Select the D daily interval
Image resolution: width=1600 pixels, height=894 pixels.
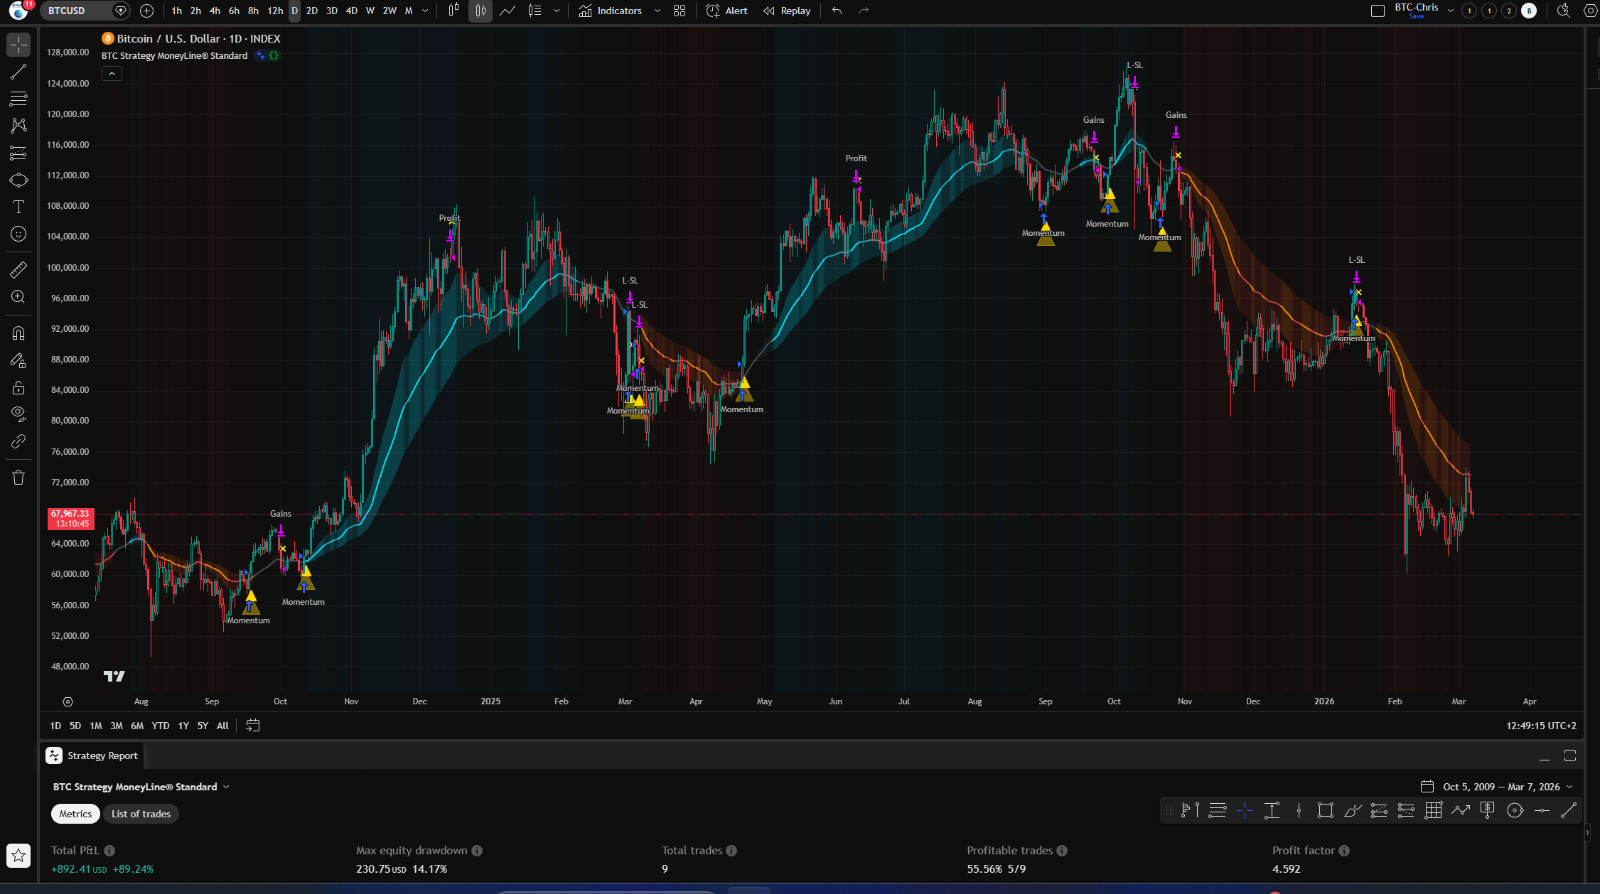[294, 11]
